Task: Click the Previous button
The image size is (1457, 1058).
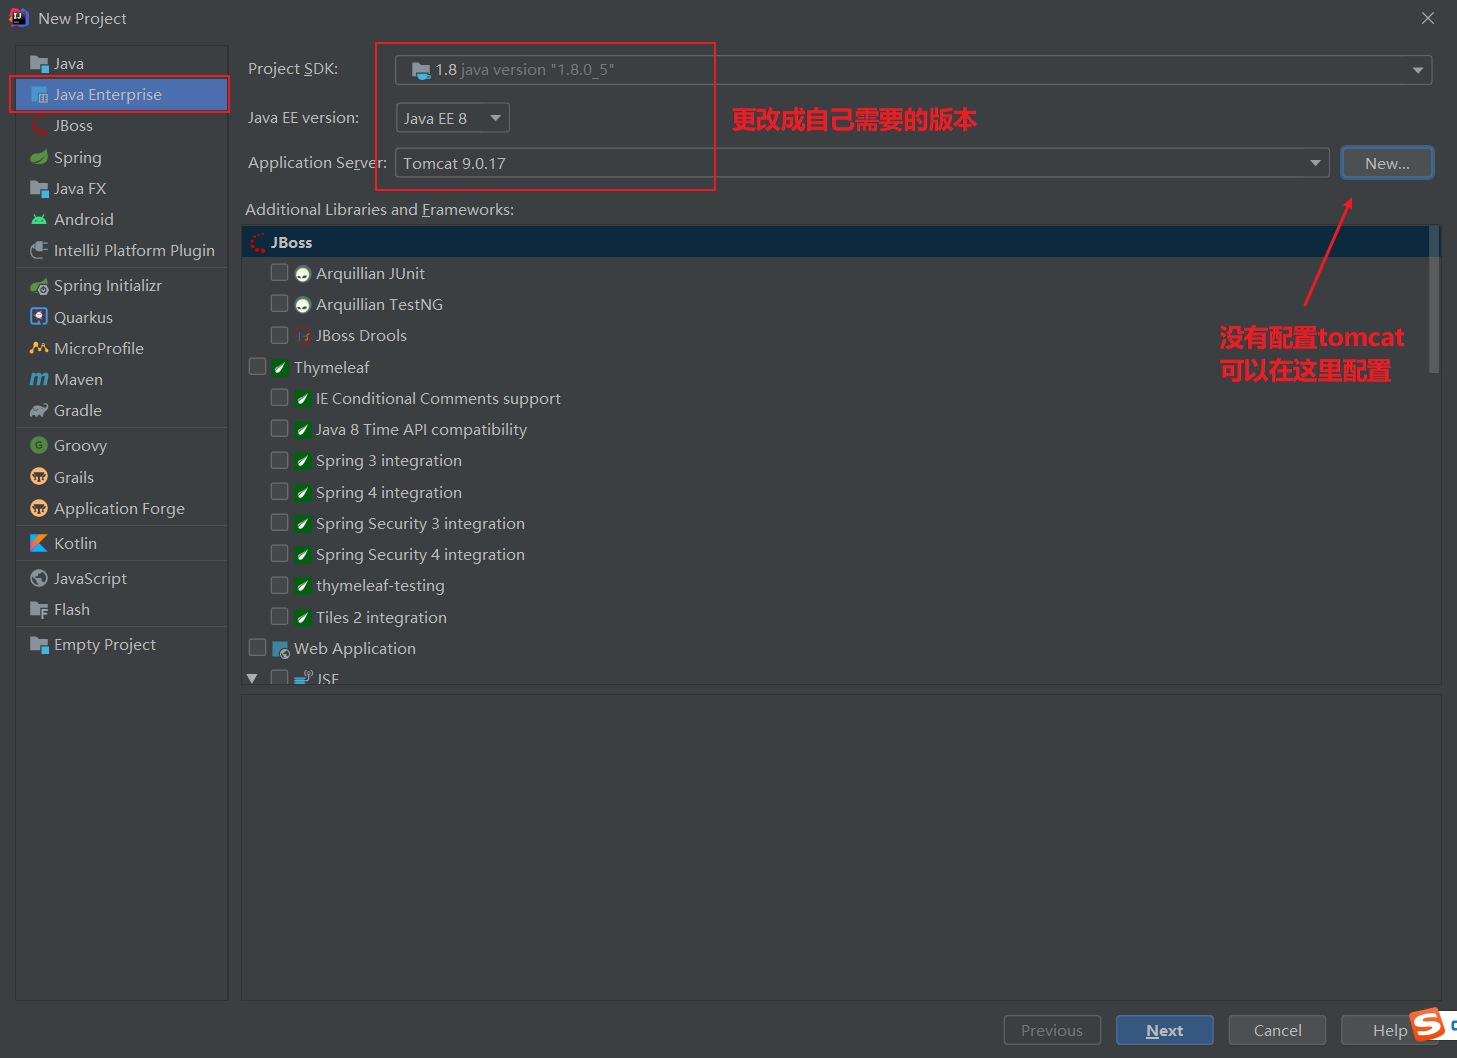Action: click(1052, 1030)
